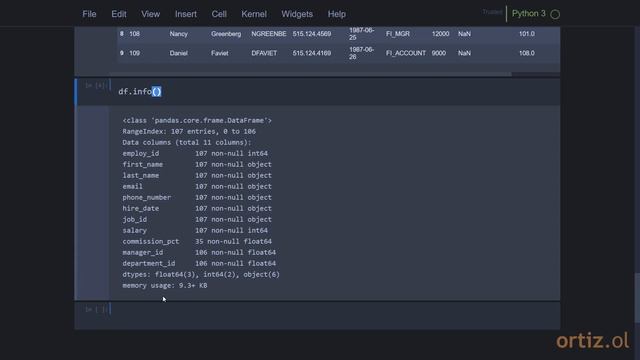Click manager id value 108.0
The width and height of the screenshot is (640, 360).
[x=527, y=53]
